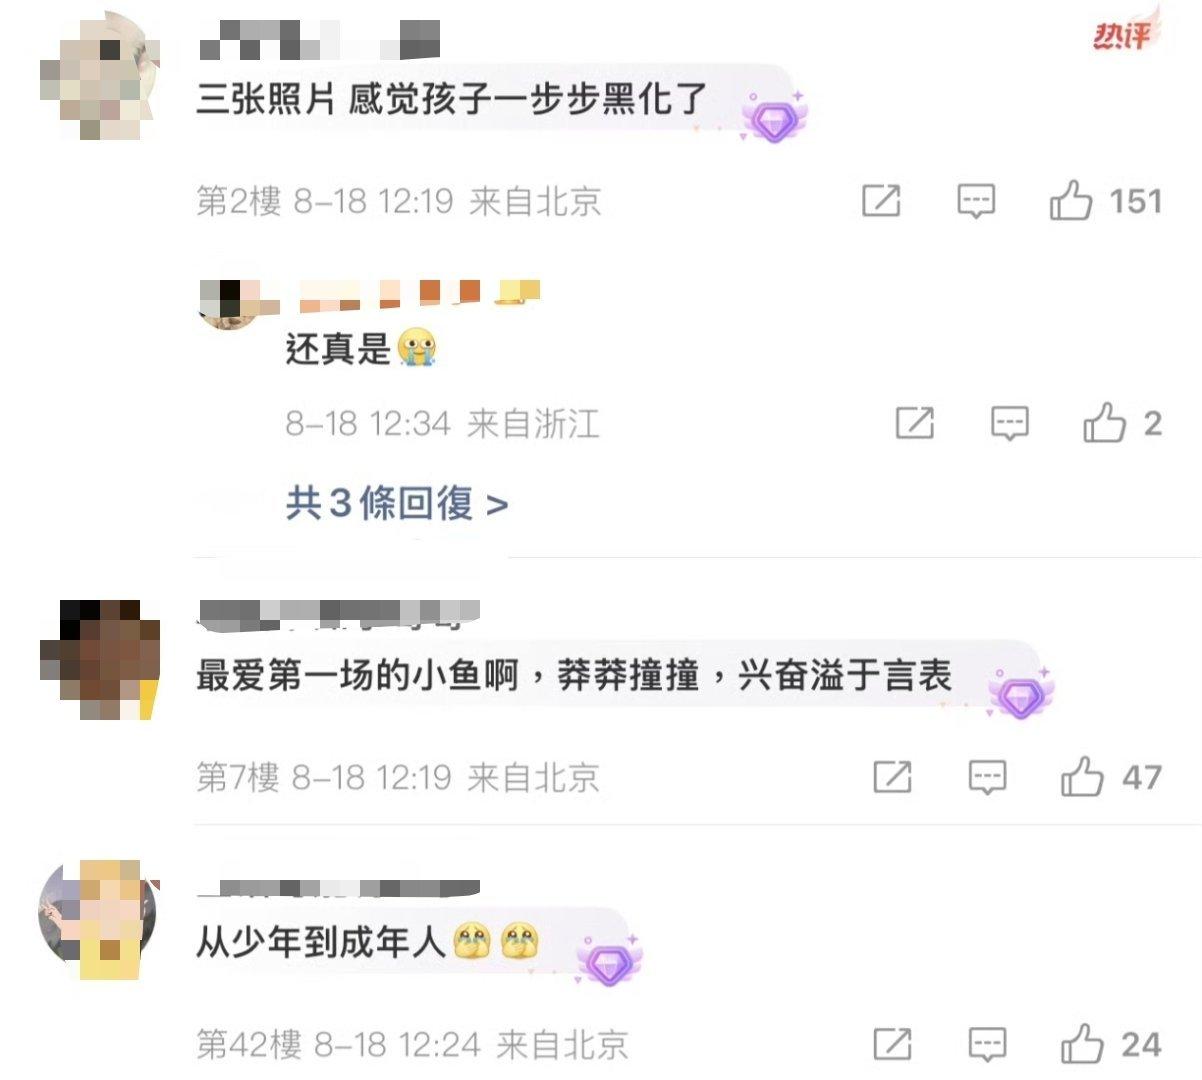Like the 第2楼 comment with 151 likes

[x=1070, y=201]
